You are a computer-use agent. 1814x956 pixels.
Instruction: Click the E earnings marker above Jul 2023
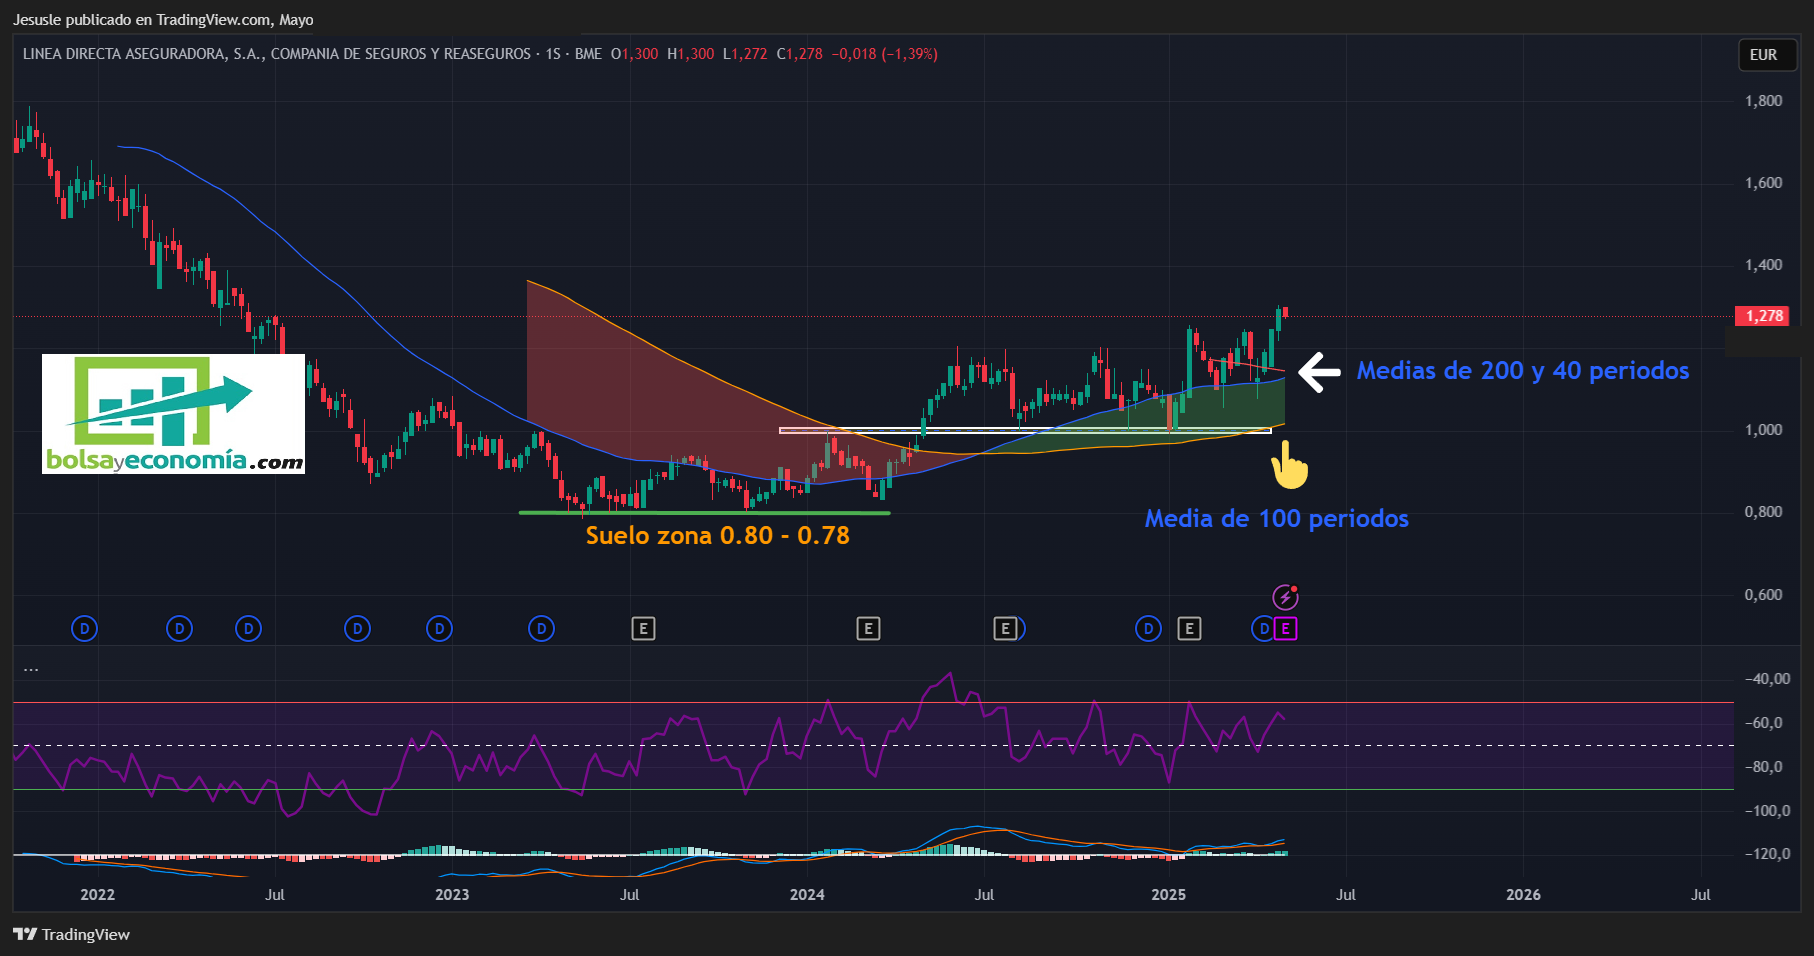[643, 629]
